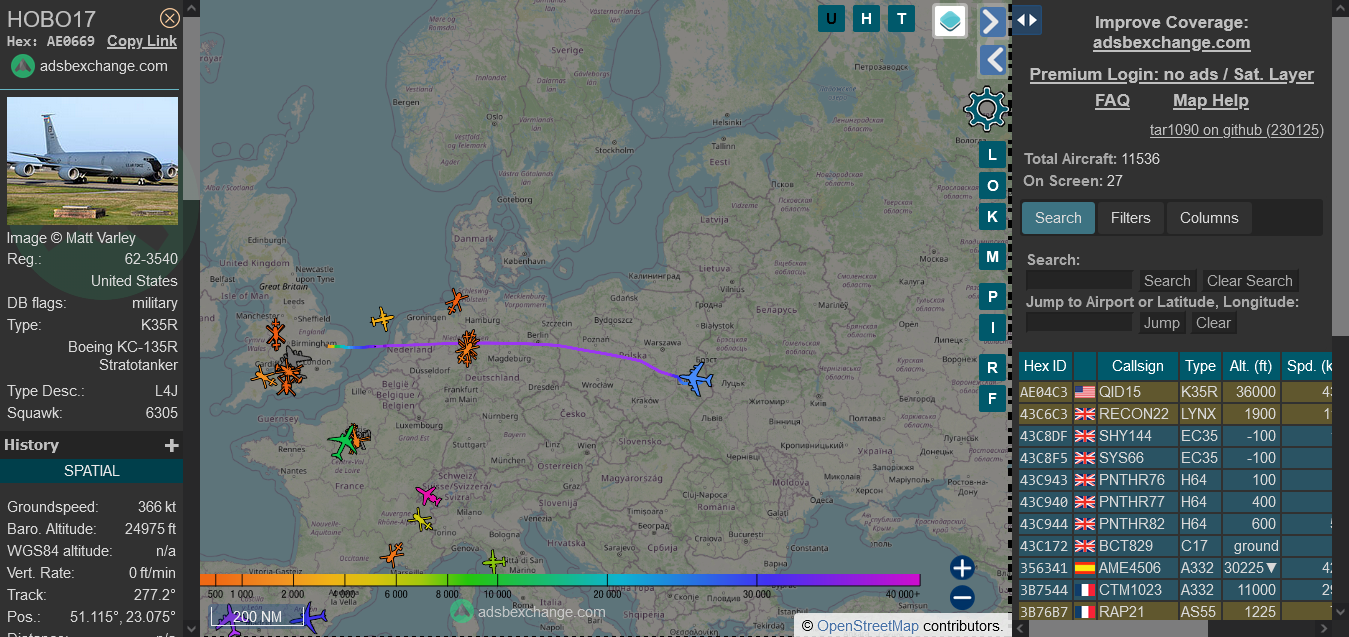Toggle the O map button
Image resolution: width=1349 pixels, height=637 pixels.
pos(992,185)
